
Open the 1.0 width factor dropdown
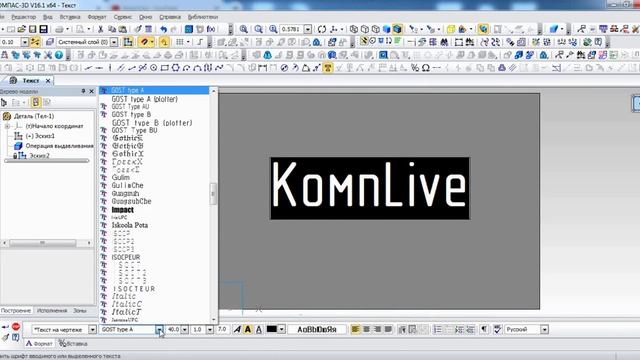tap(210, 329)
